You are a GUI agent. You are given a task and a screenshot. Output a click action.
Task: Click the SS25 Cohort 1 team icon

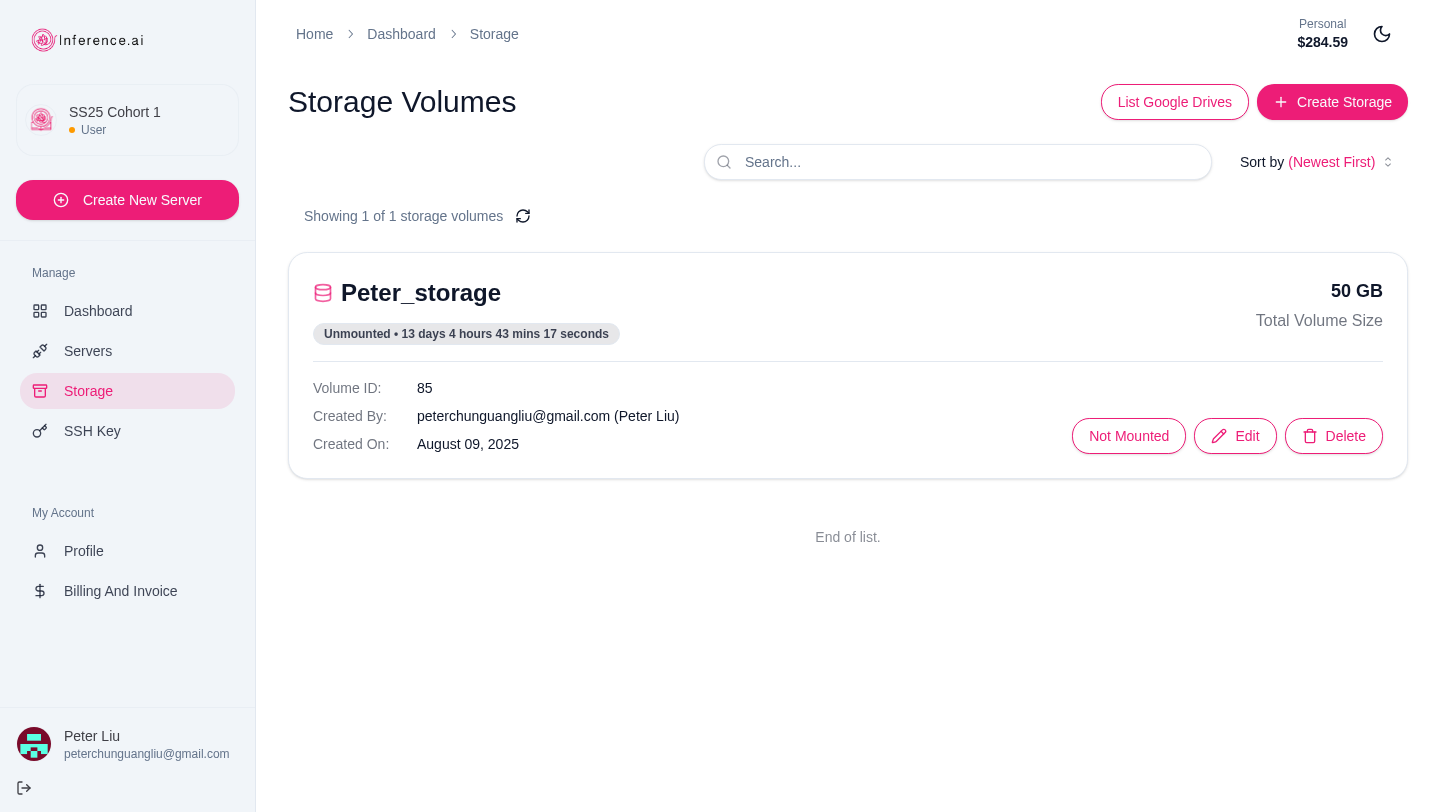(x=41, y=120)
